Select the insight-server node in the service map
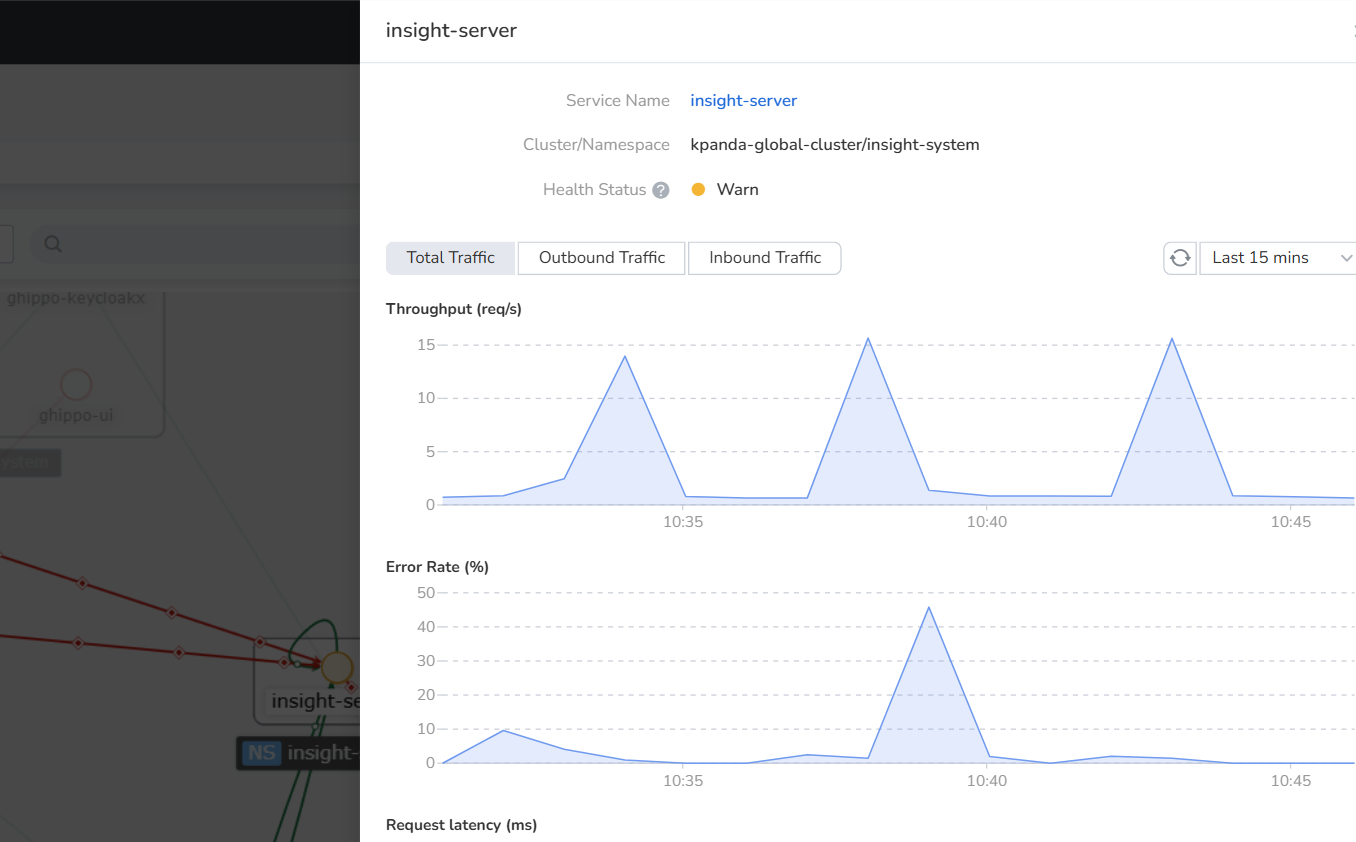Image resolution: width=1356 pixels, height=842 pixels. (x=337, y=667)
